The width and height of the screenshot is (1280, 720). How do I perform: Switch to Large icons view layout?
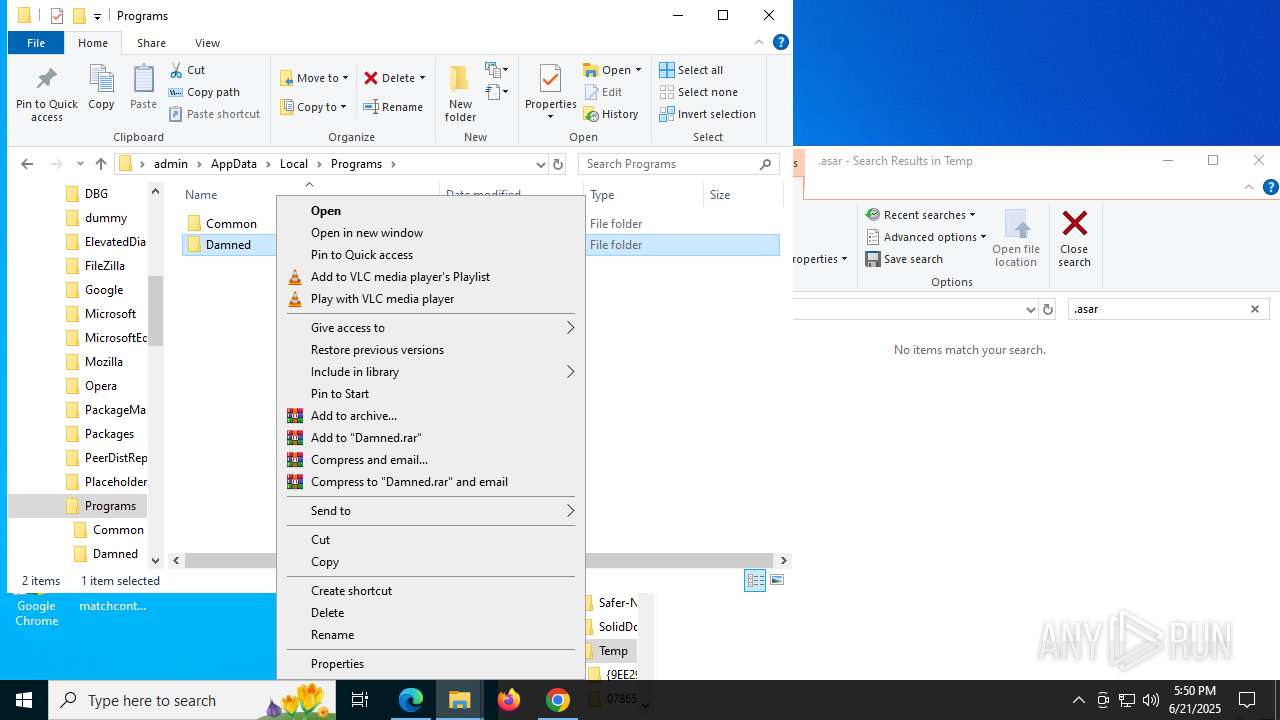tap(777, 580)
